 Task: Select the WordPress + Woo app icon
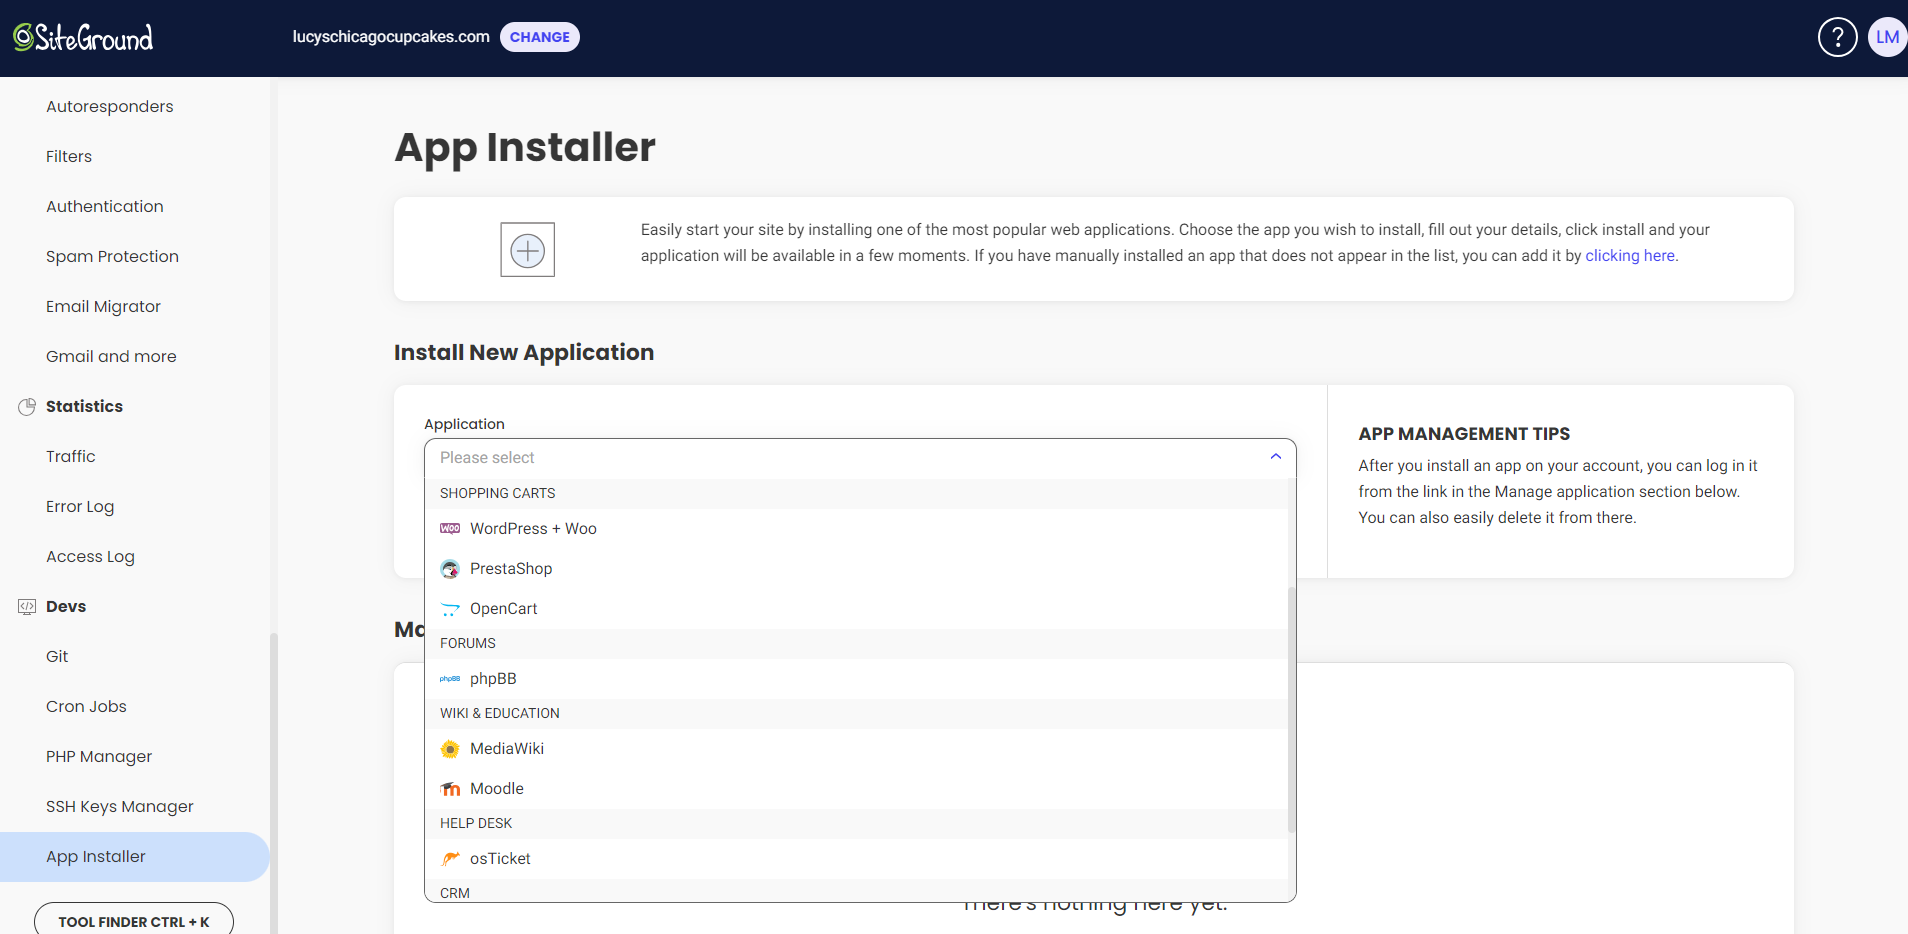pyautogui.click(x=450, y=528)
